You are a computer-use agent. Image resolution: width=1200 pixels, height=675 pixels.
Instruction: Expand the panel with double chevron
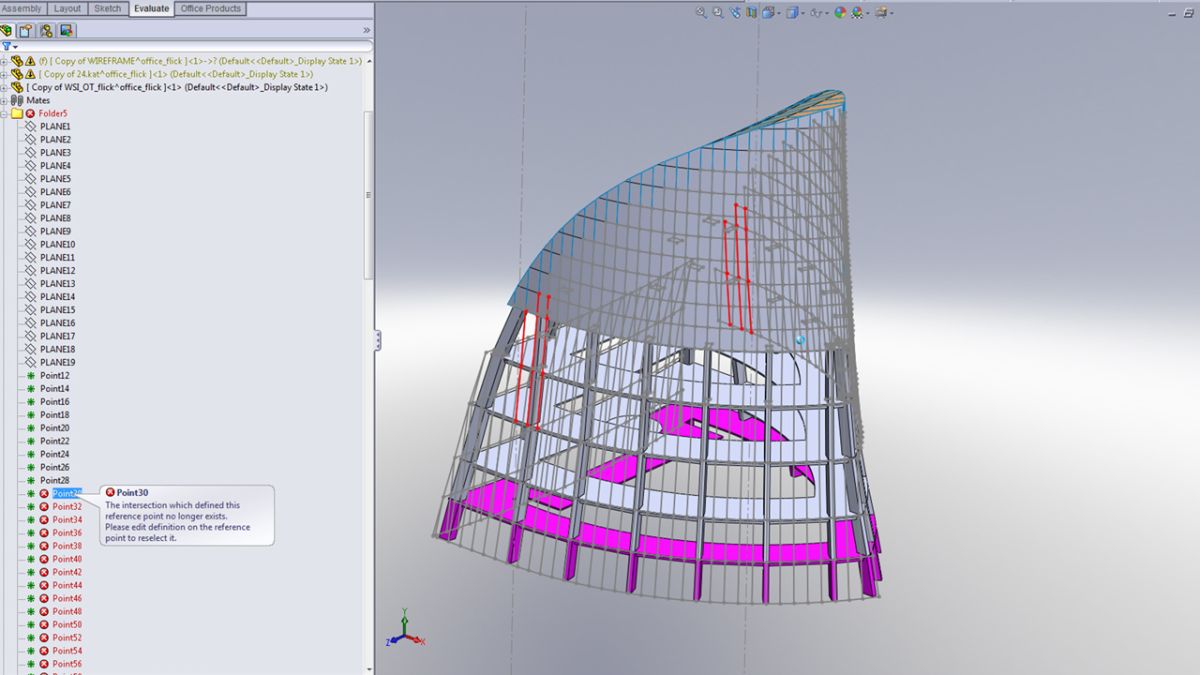click(x=366, y=30)
